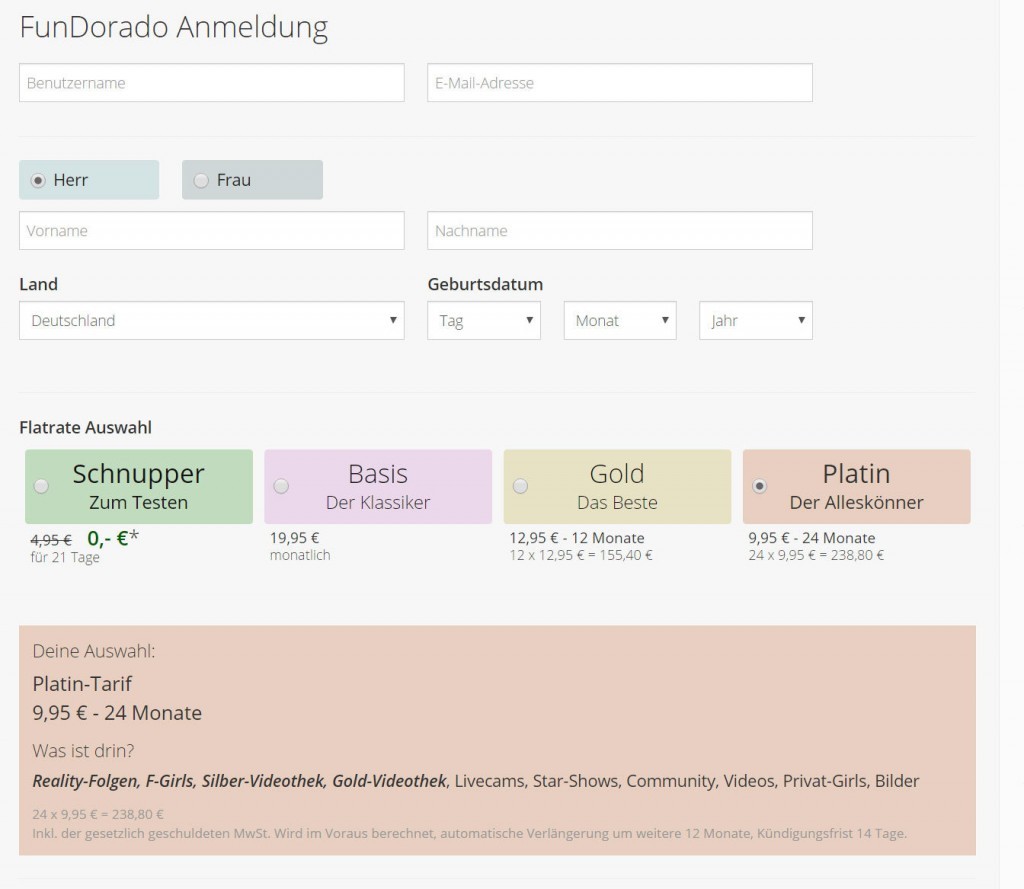Choose the Frau radio option
The height and width of the screenshot is (889, 1024).
(x=201, y=181)
